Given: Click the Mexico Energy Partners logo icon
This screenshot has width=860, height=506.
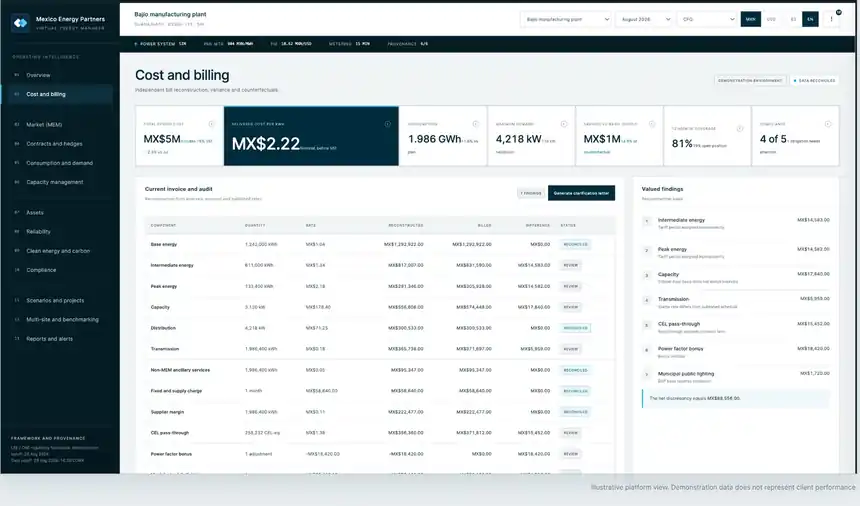Looking at the screenshot, I should (20, 23).
